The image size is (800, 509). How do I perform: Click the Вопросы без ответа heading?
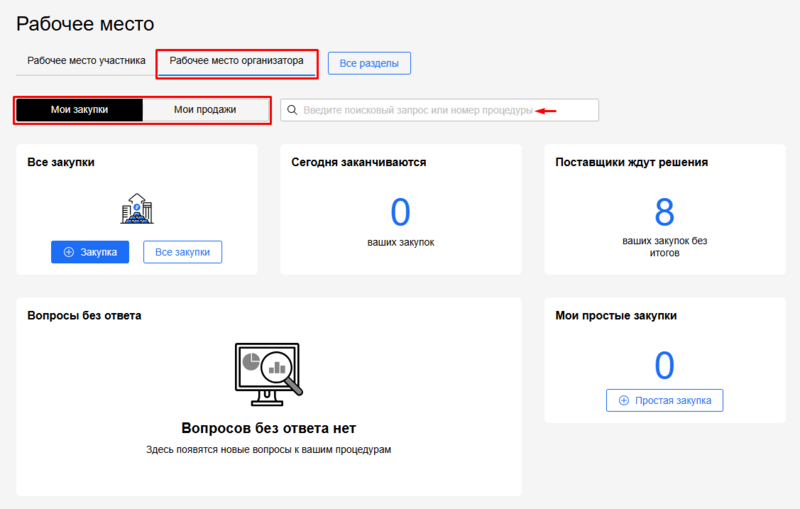(x=84, y=316)
